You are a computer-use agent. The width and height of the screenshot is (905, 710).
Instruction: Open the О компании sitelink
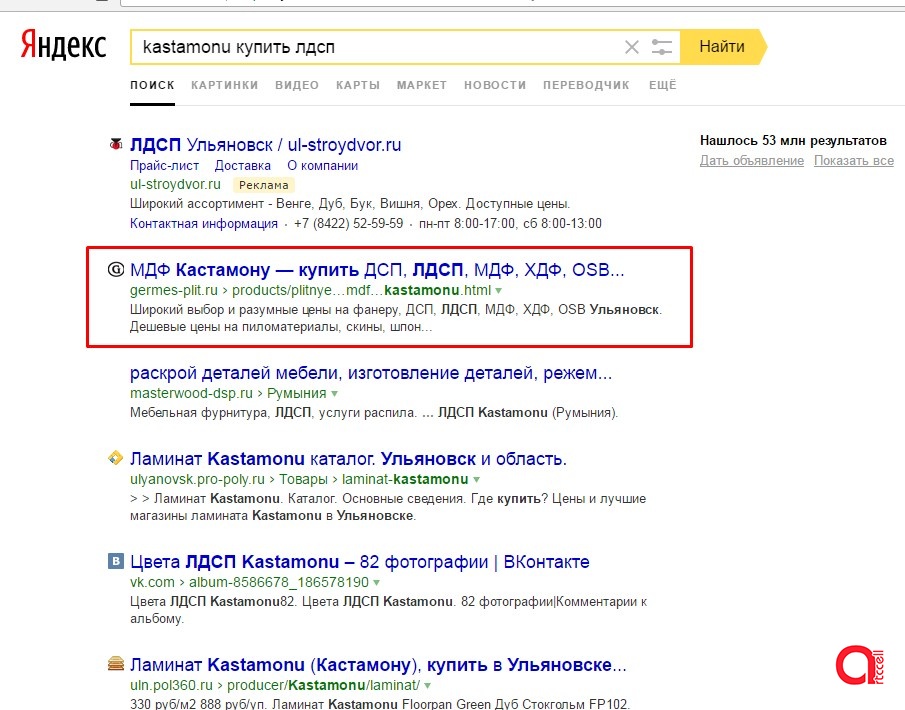323,166
